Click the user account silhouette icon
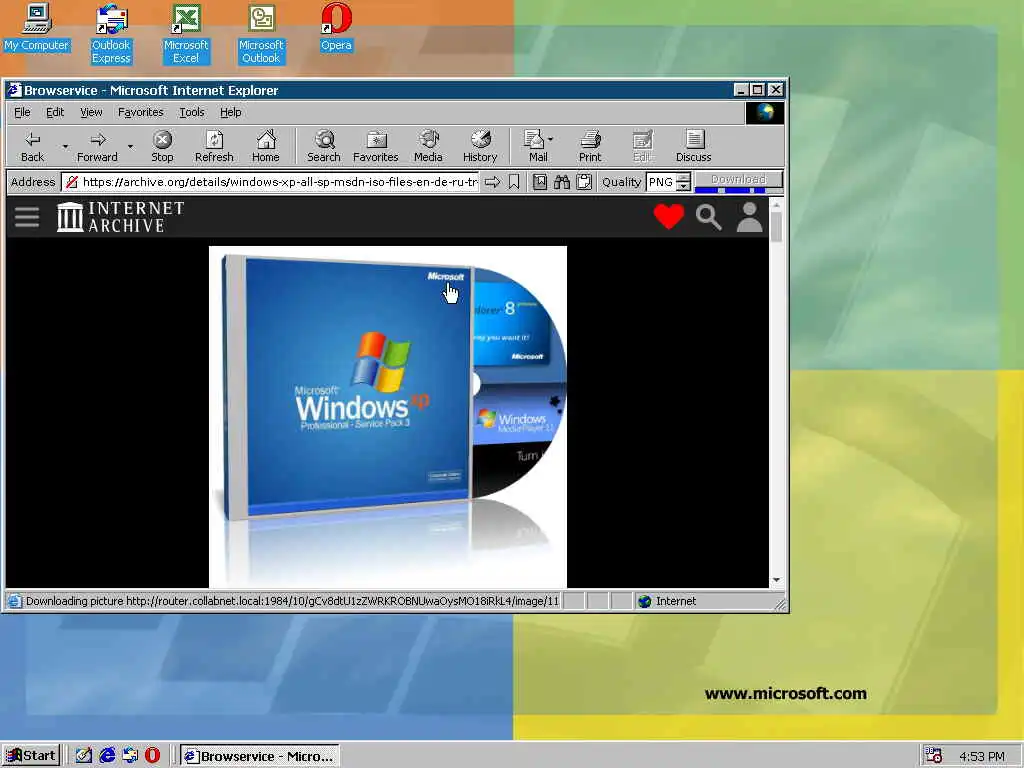This screenshot has height=768, width=1024. click(x=749, y=216)
